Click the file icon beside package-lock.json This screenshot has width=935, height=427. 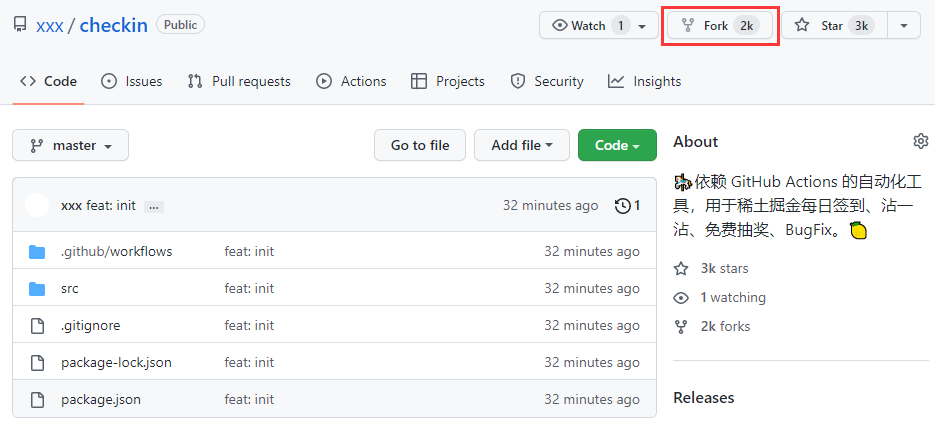click(x=37, y=363)
